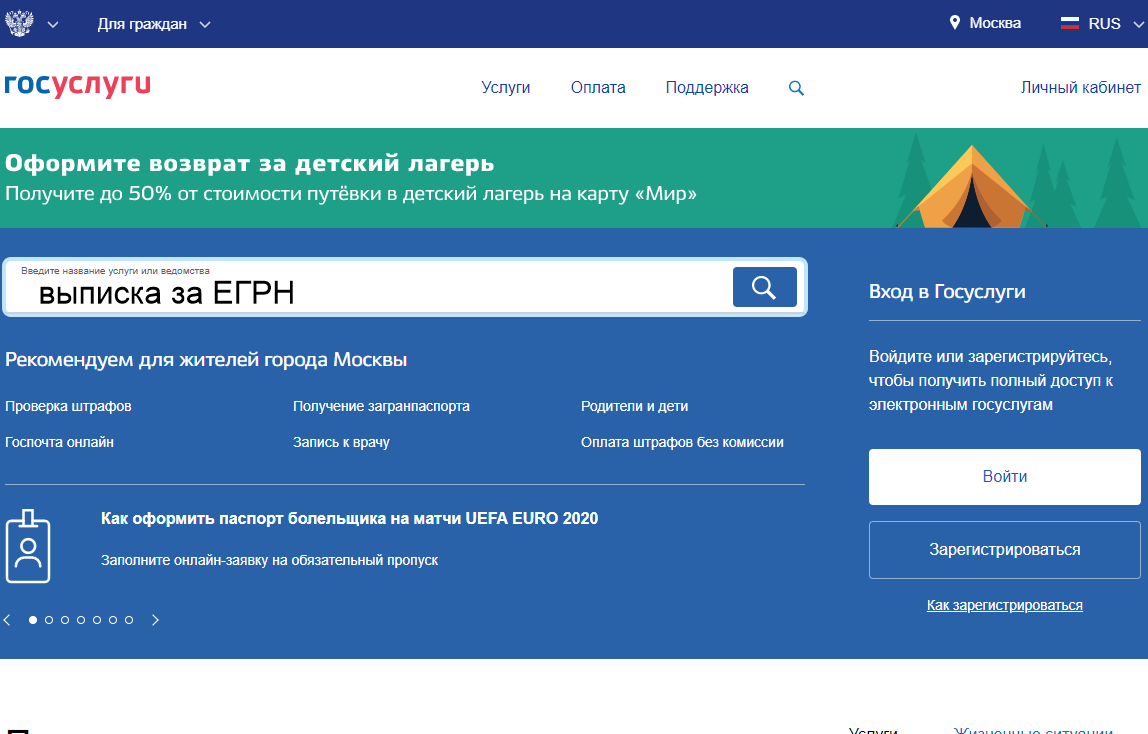
Task: Open 'Получение загранпаспорта' link
Action: click(x=381, y=406)
